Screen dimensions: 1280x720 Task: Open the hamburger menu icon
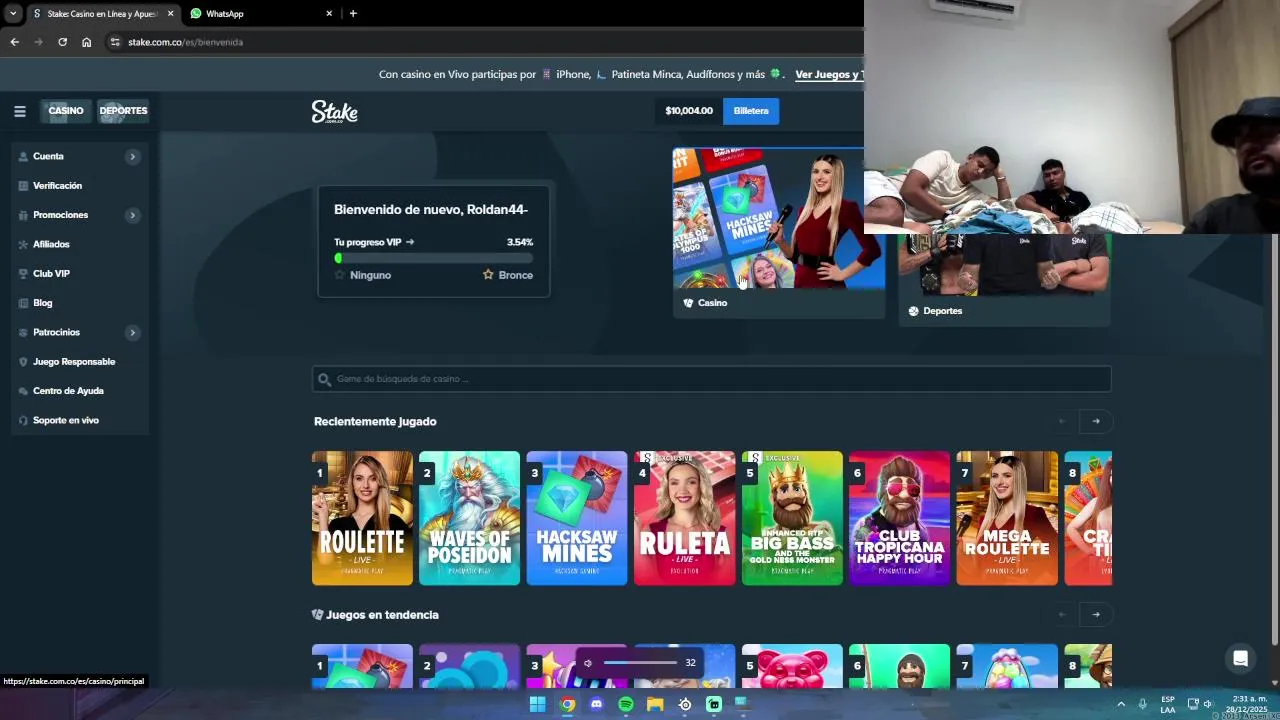[19, 111]
